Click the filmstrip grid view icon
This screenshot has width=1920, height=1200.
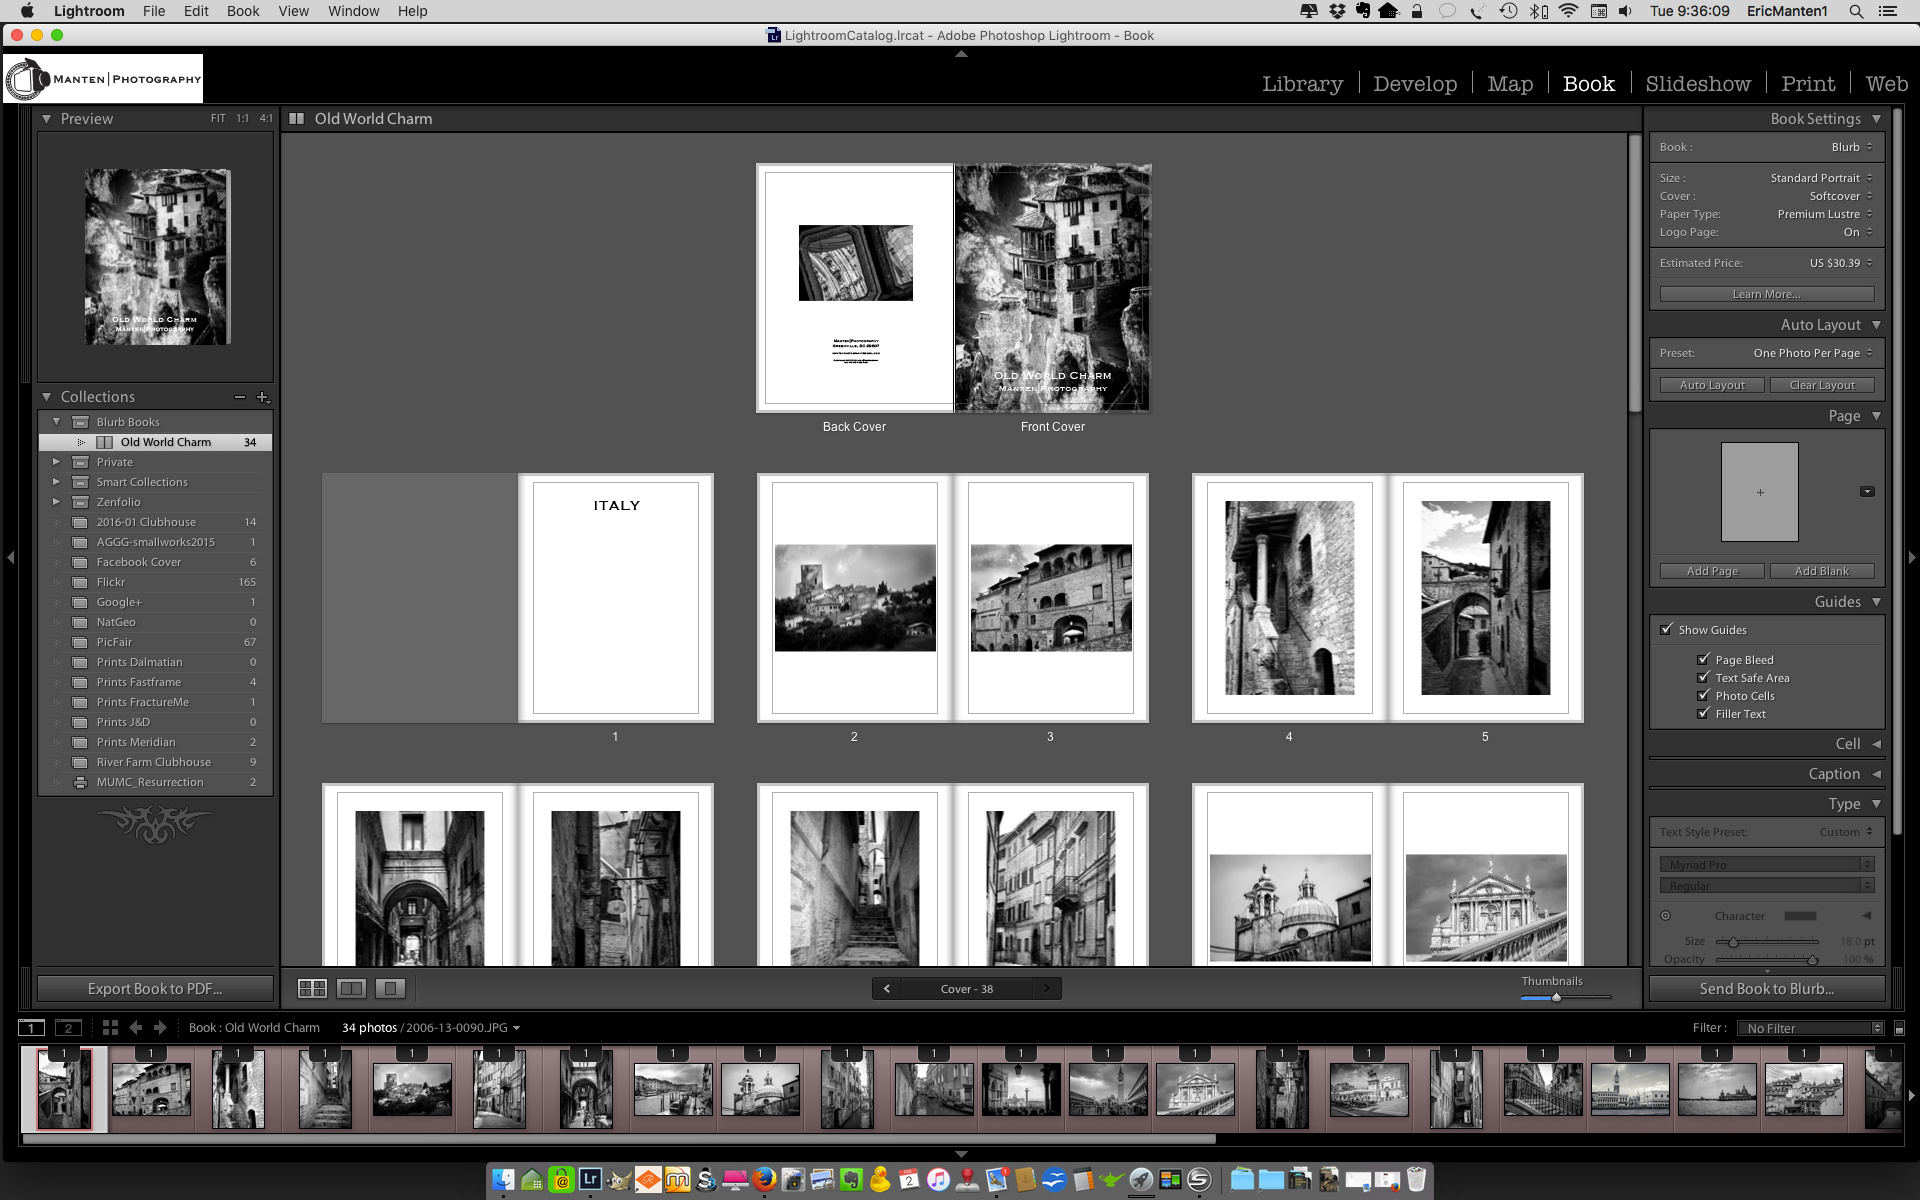click(110, 1027)
